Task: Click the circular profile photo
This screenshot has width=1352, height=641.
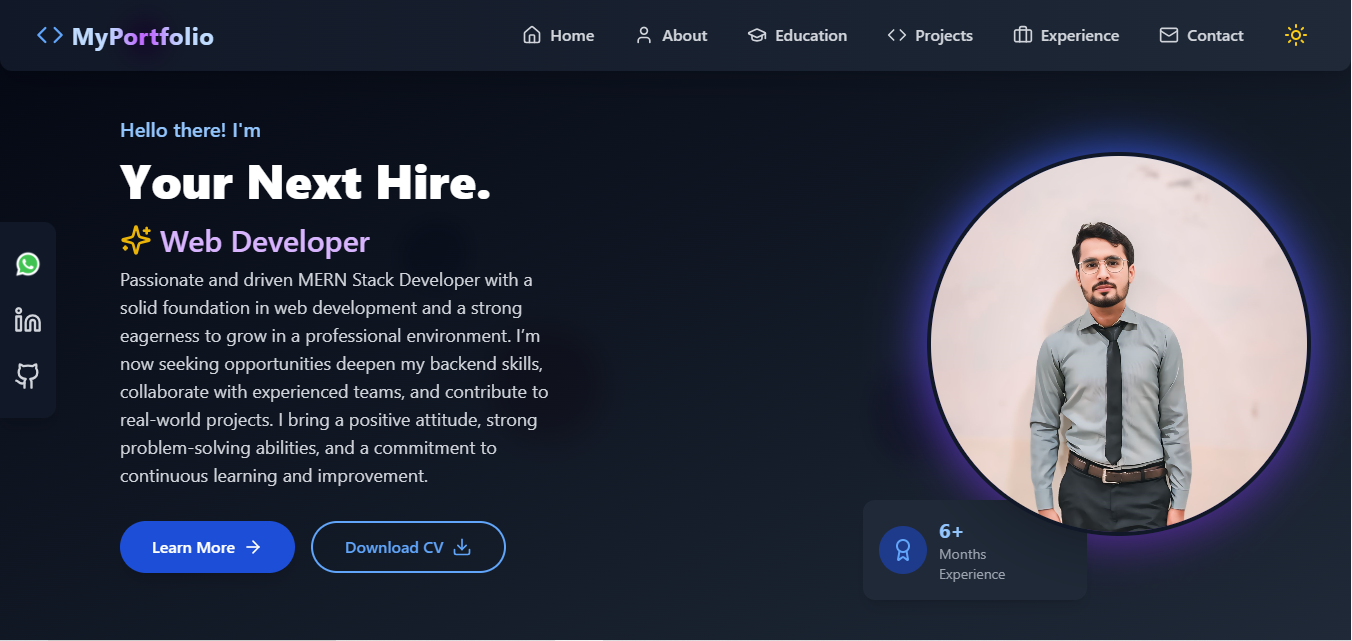Action: coord(1118,343)
